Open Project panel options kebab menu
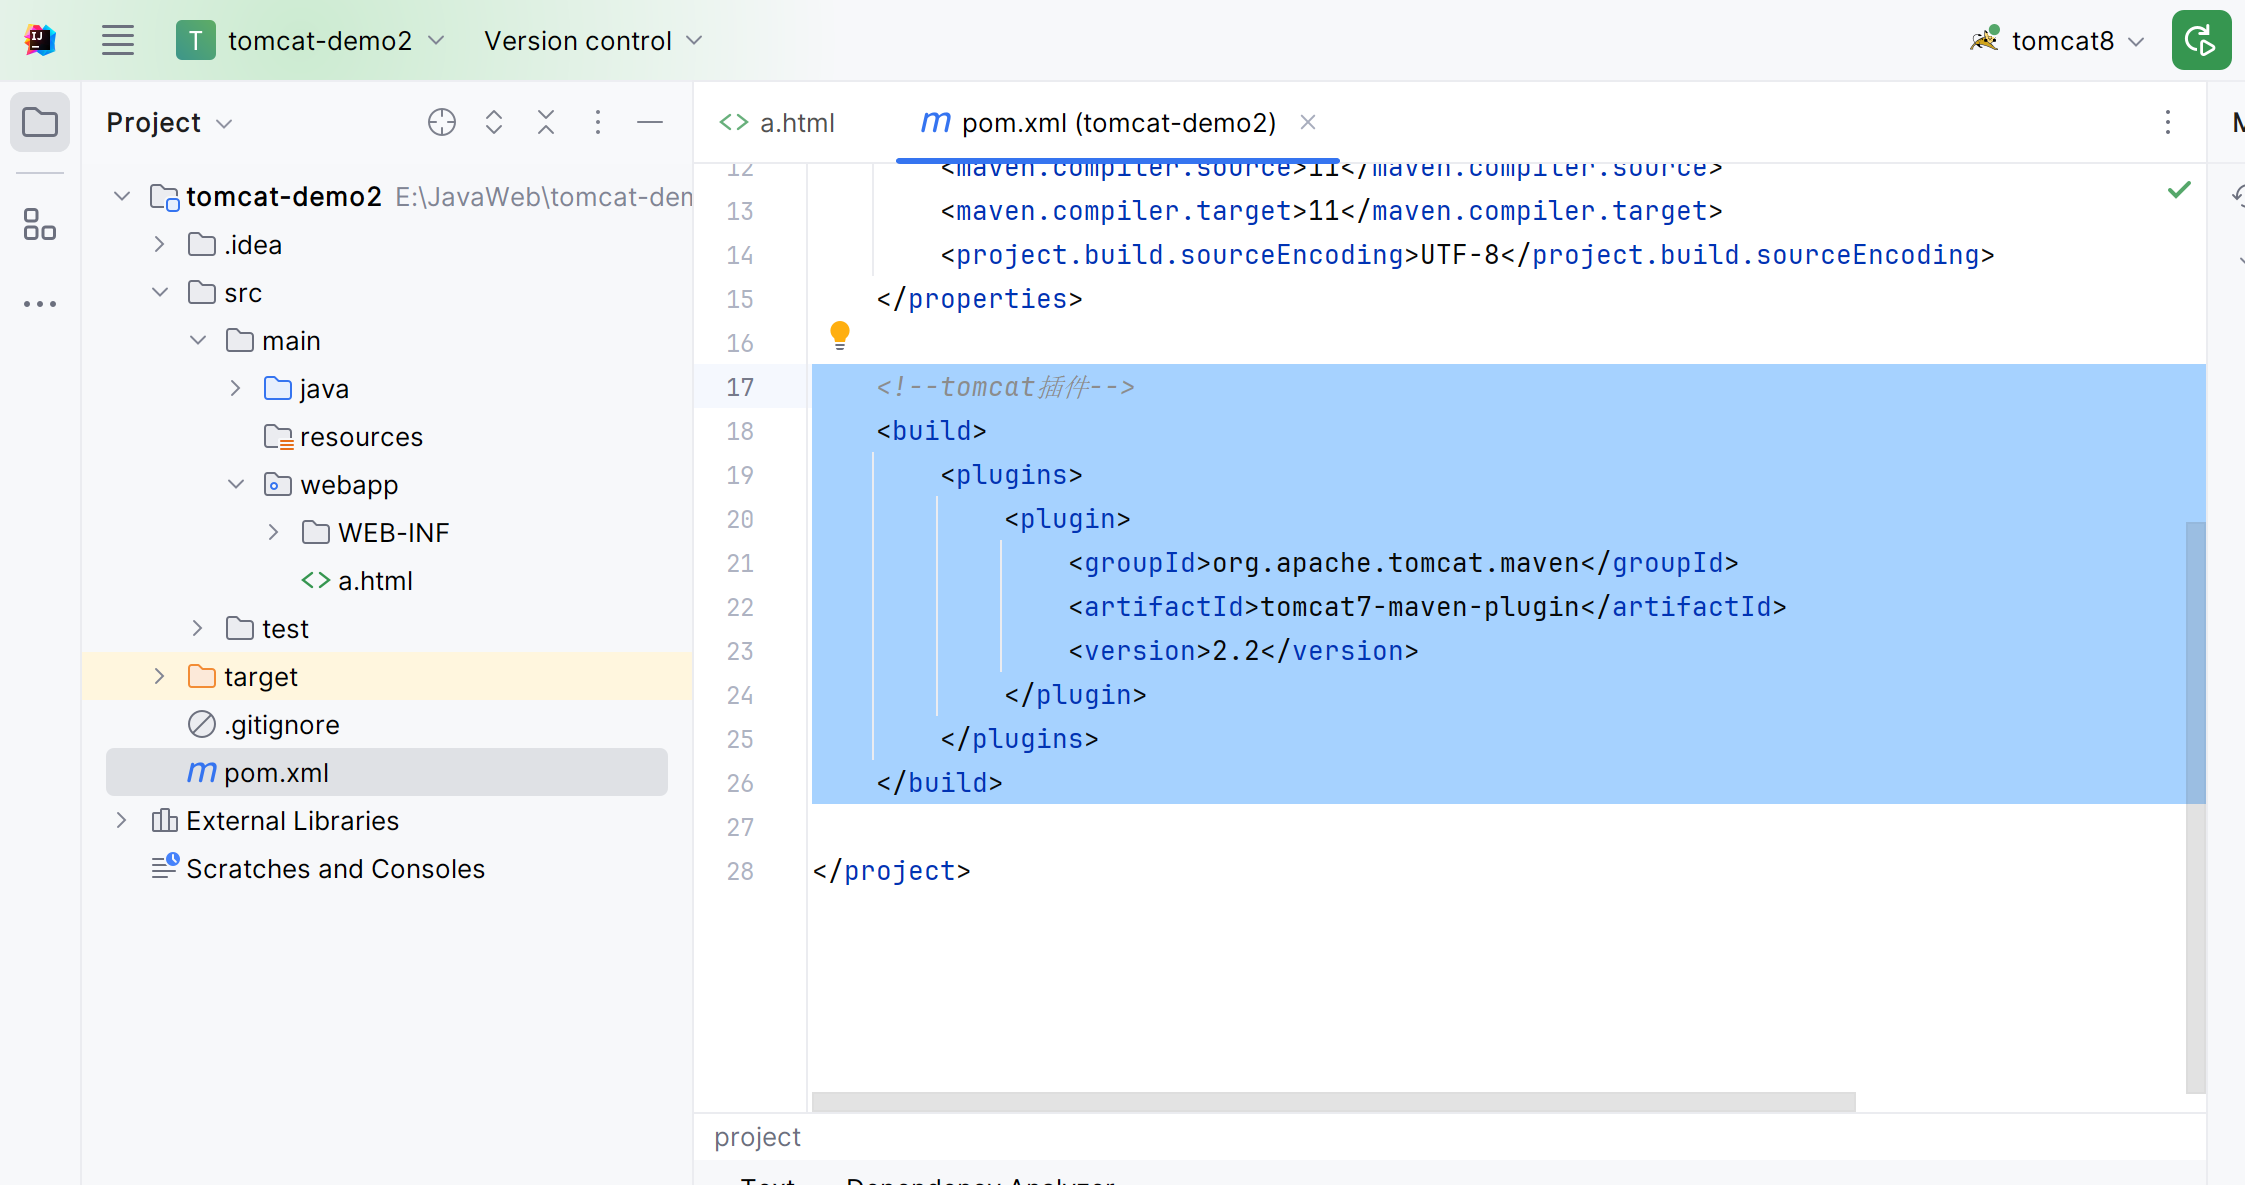Screen dimensions: 2245x1185 point(598,122)
